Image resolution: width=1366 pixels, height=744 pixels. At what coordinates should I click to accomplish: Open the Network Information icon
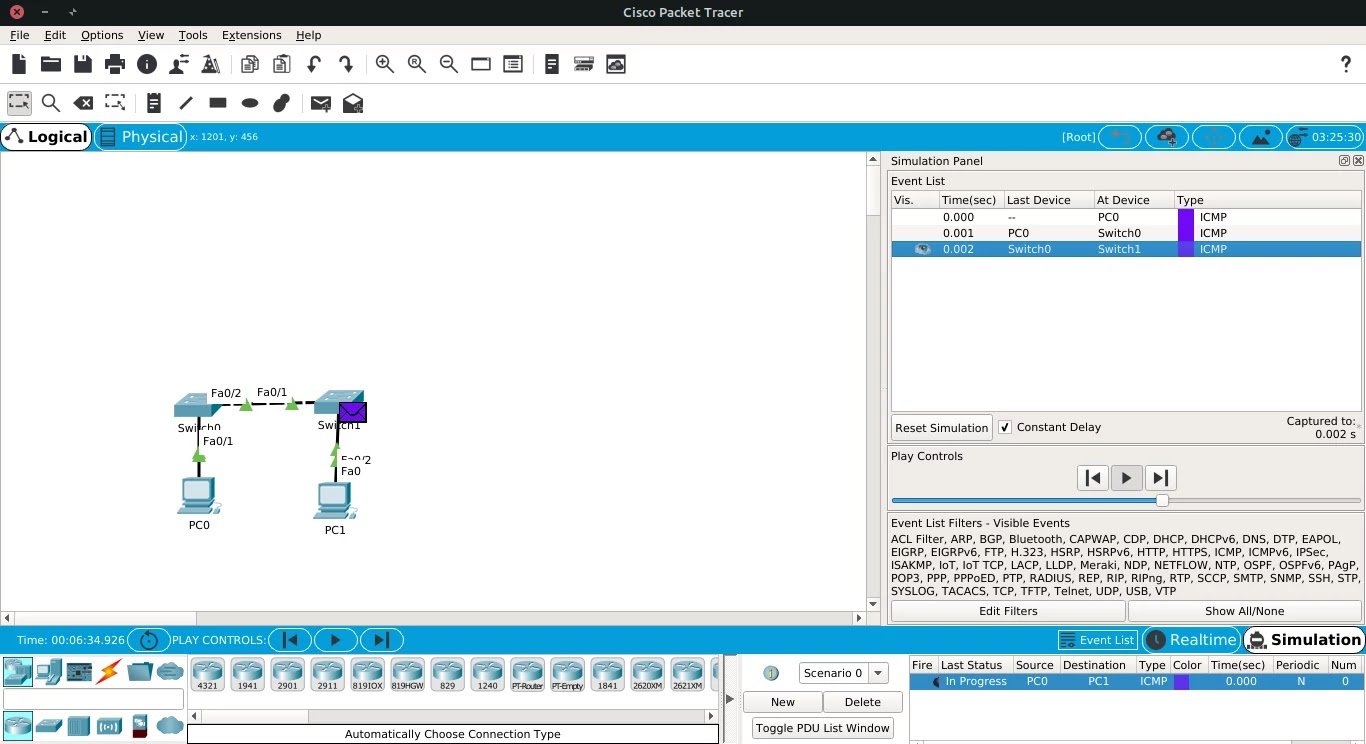click(x=147, y=64)
